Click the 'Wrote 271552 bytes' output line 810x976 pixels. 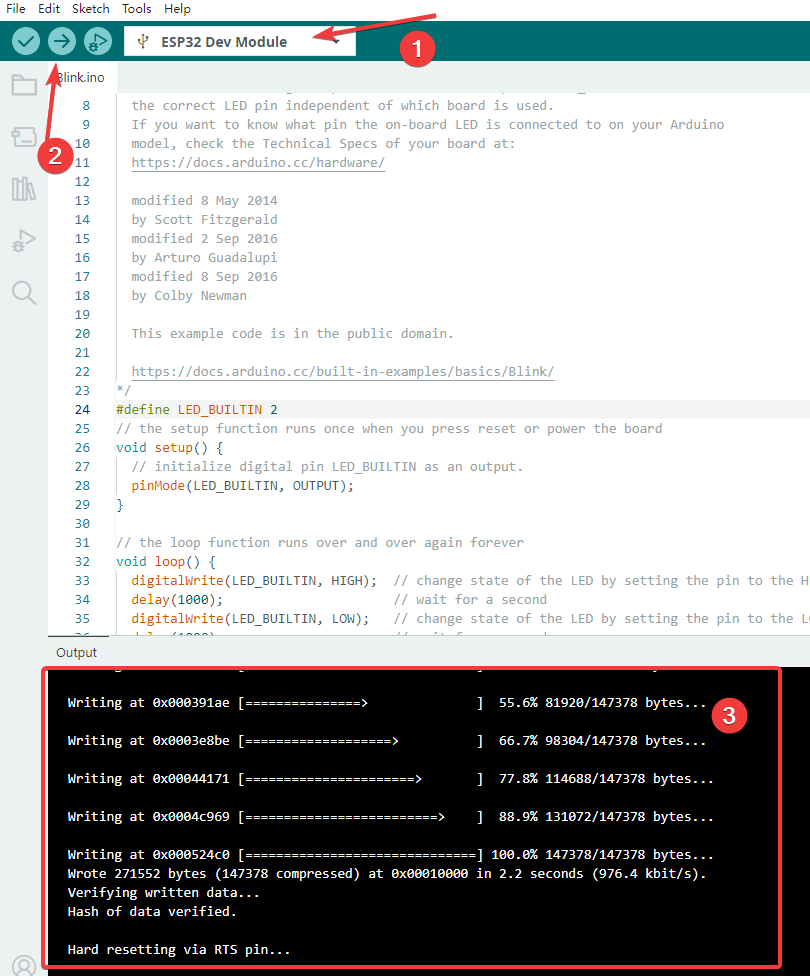pyautogui.click(x=387, y=873)
